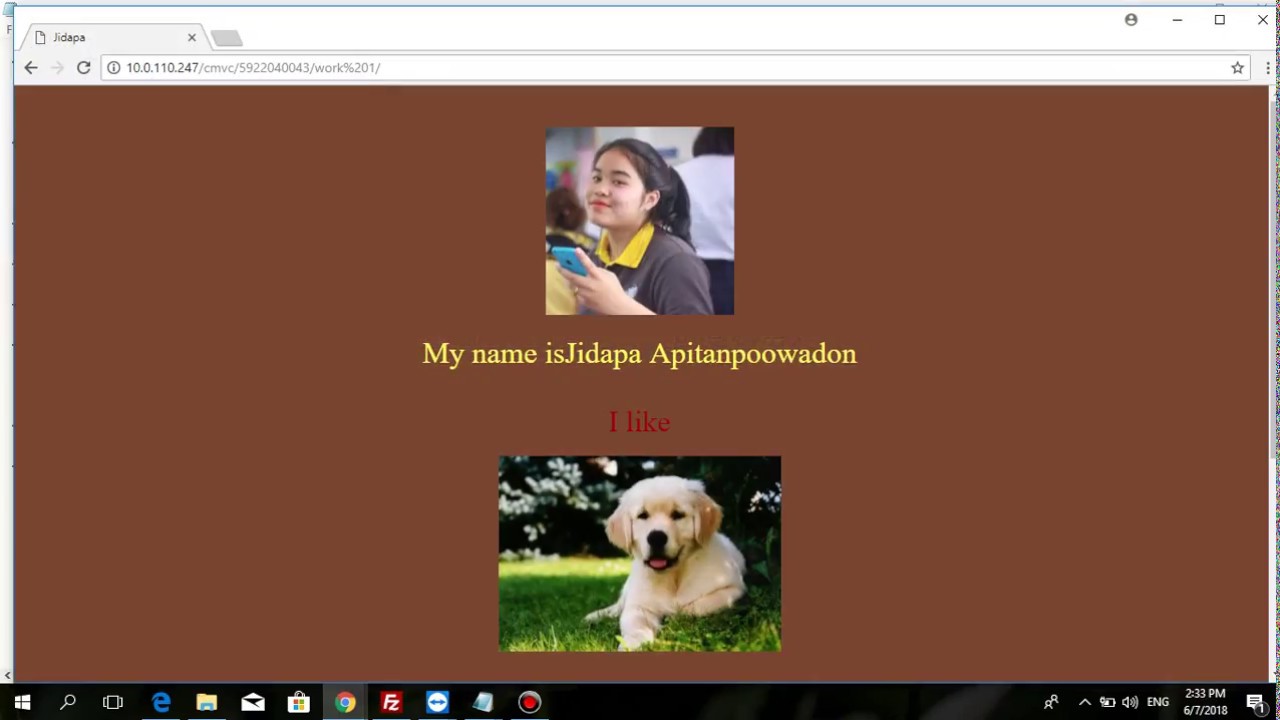Open FileZilla from taskbar

391,703
